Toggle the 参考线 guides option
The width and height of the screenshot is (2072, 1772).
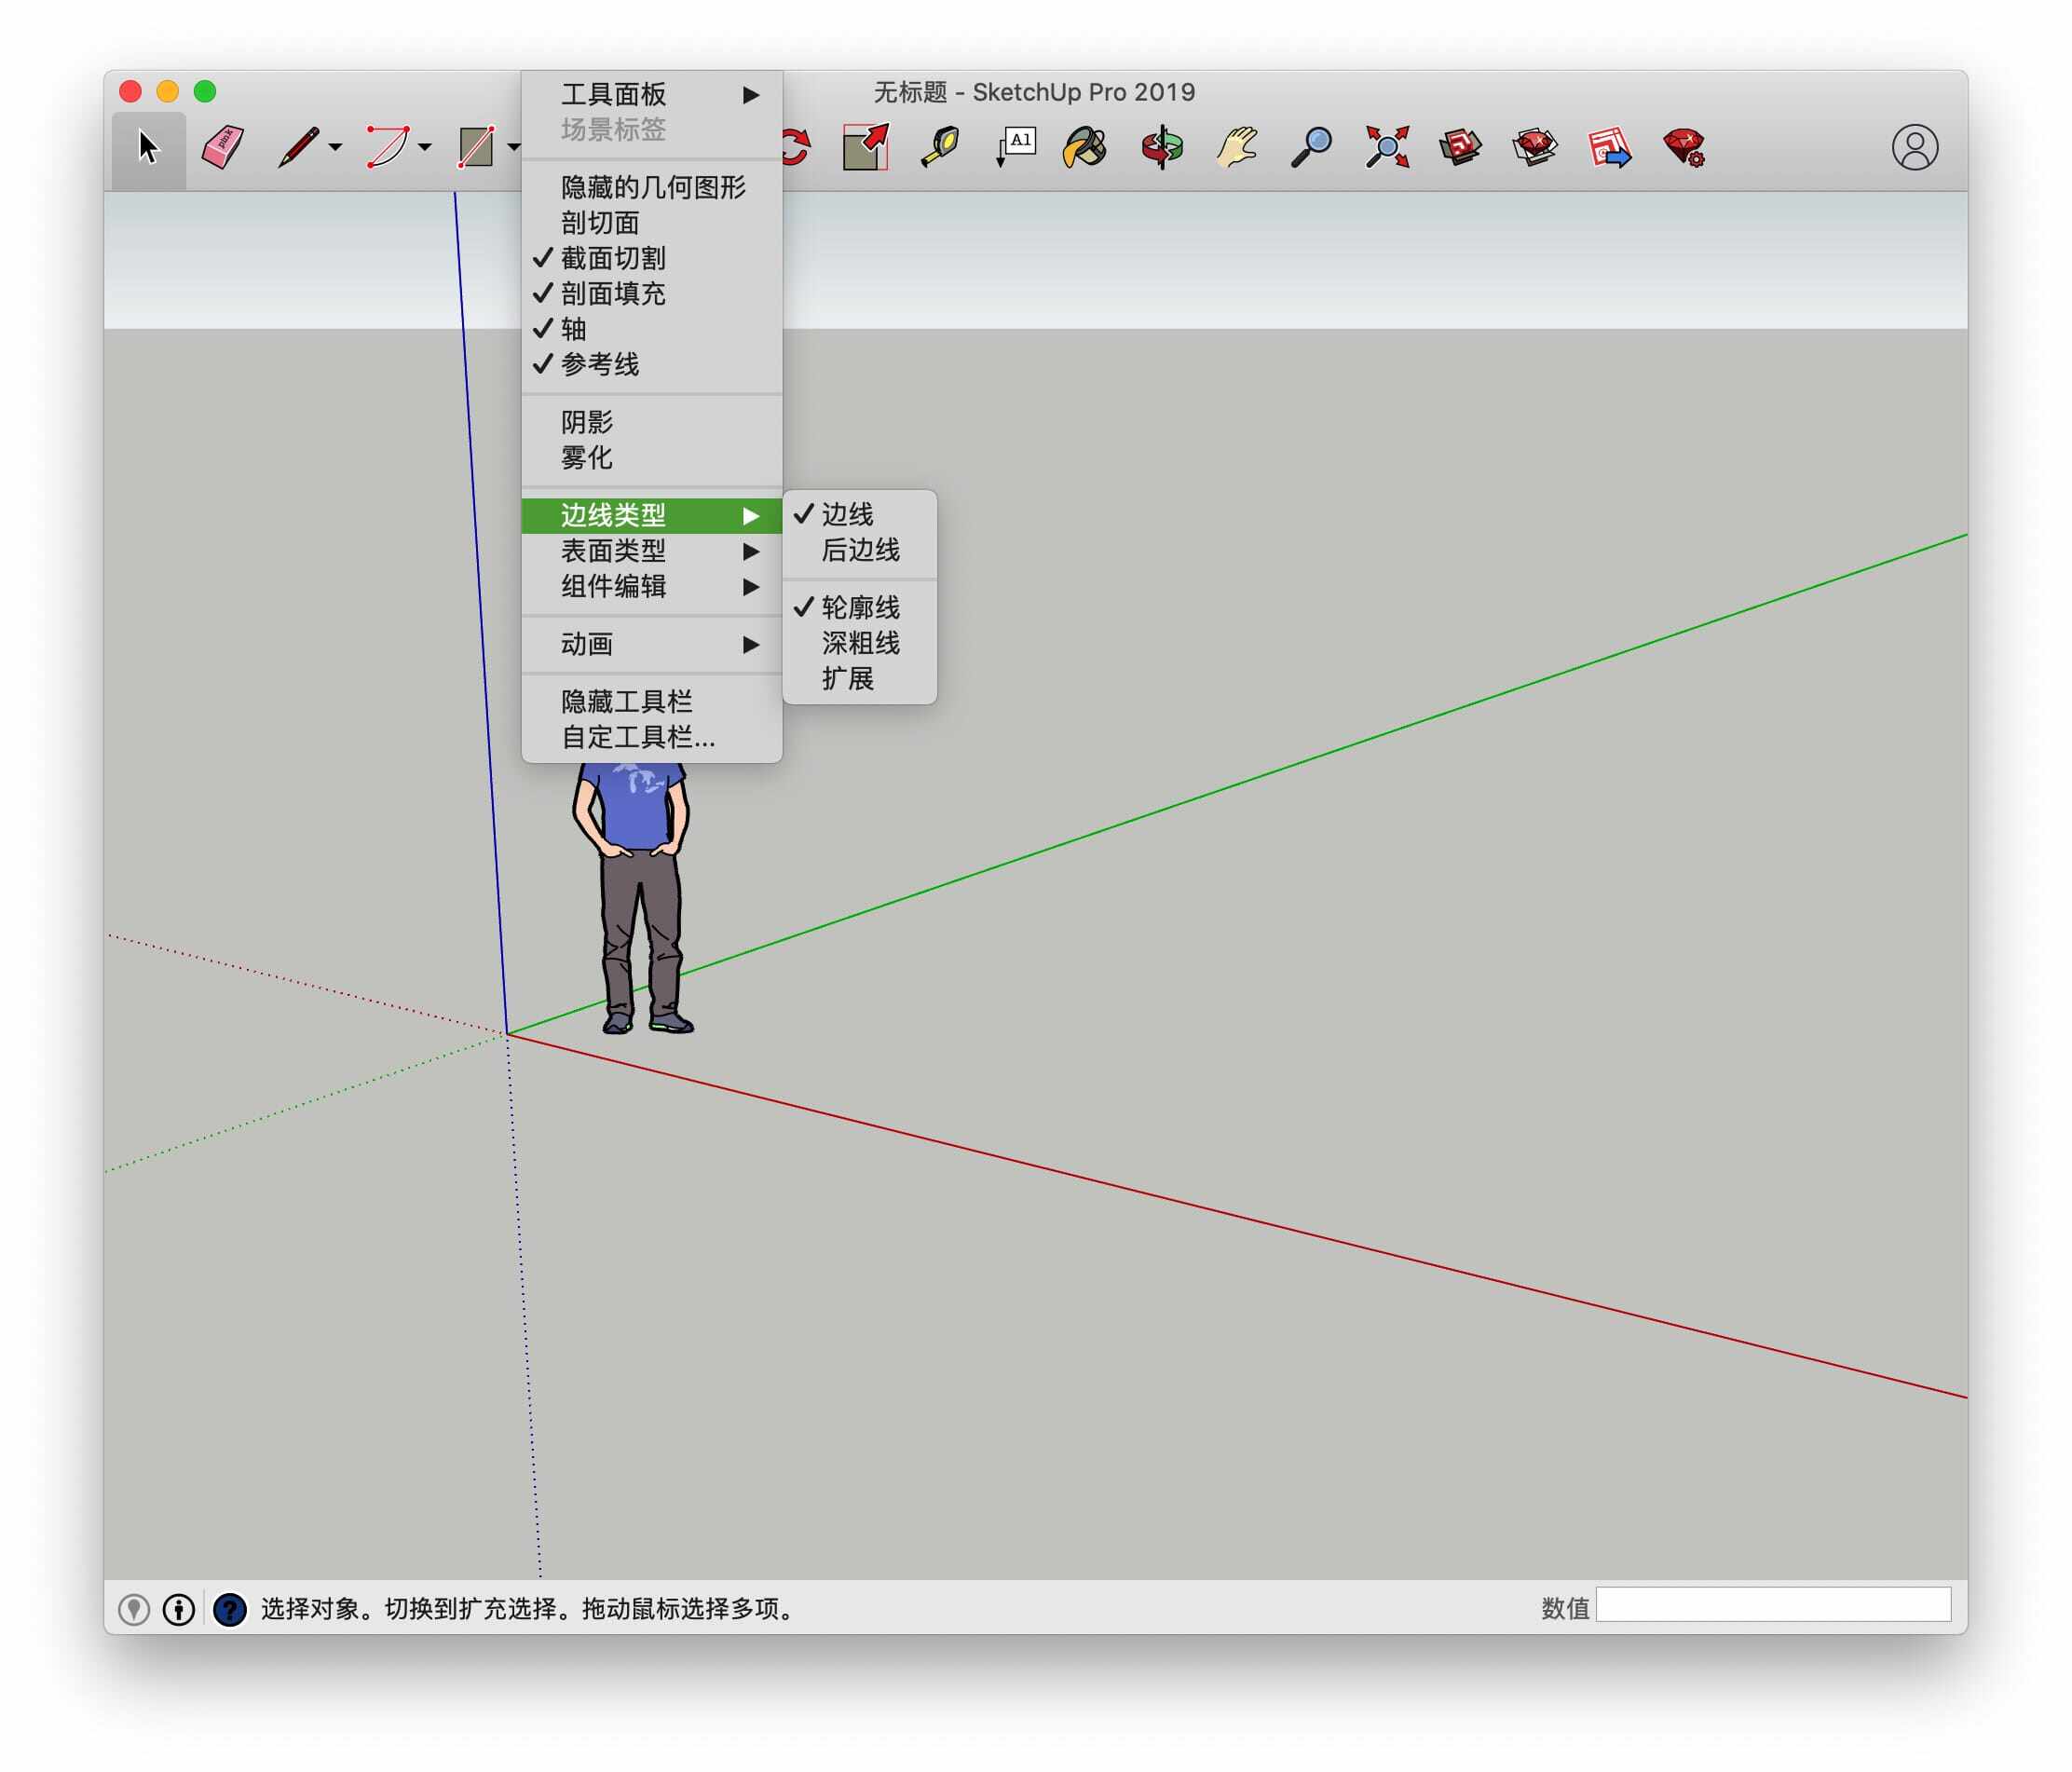click(599, 364)
